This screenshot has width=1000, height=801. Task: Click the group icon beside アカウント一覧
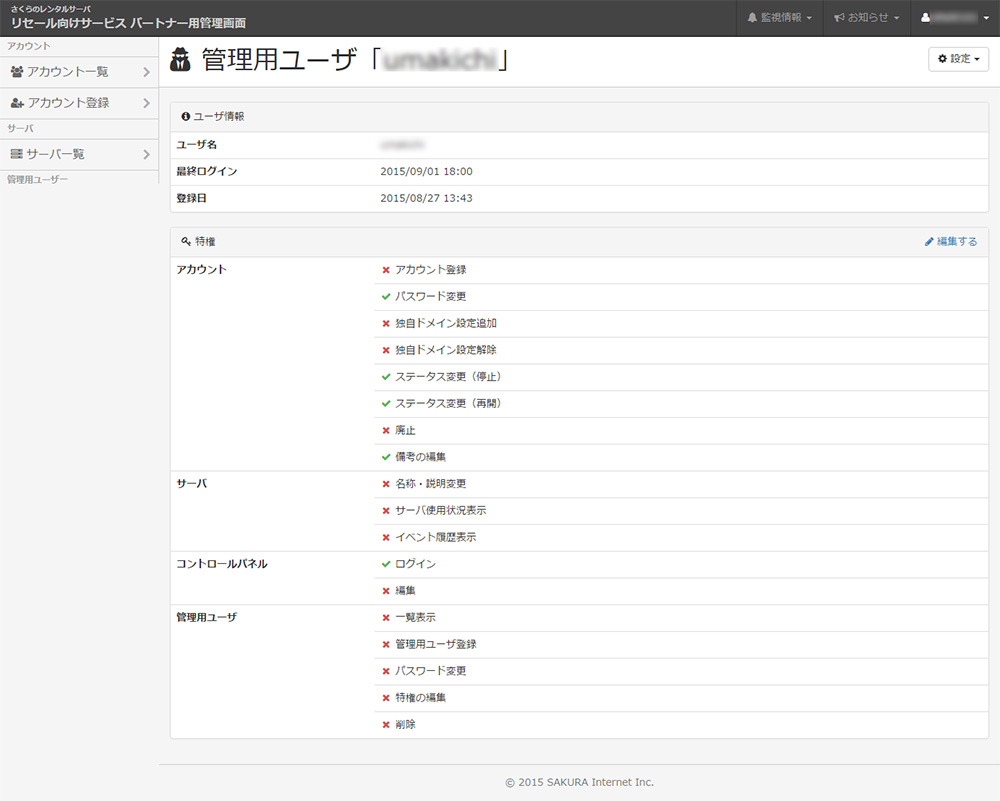point(17,72)
